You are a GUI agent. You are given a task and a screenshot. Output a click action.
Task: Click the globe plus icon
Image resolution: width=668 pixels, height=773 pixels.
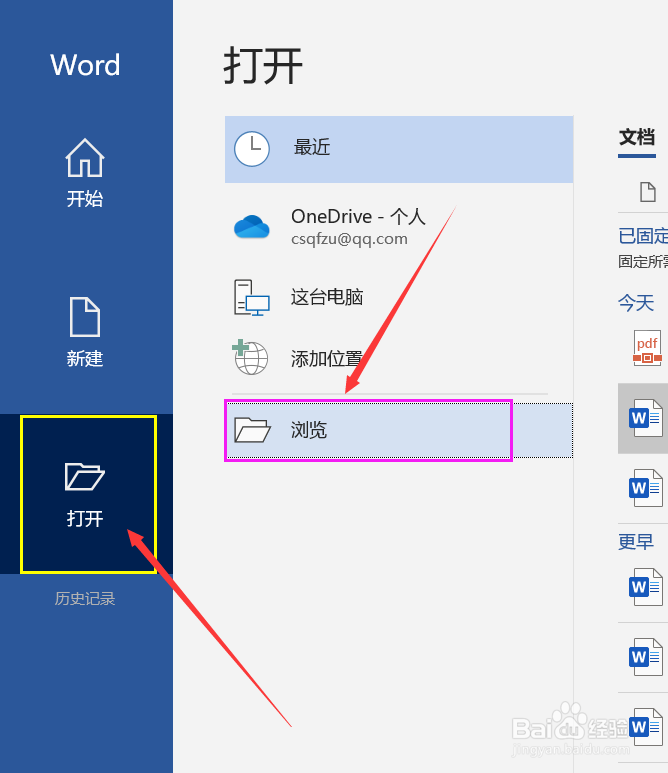pos(250,357)
